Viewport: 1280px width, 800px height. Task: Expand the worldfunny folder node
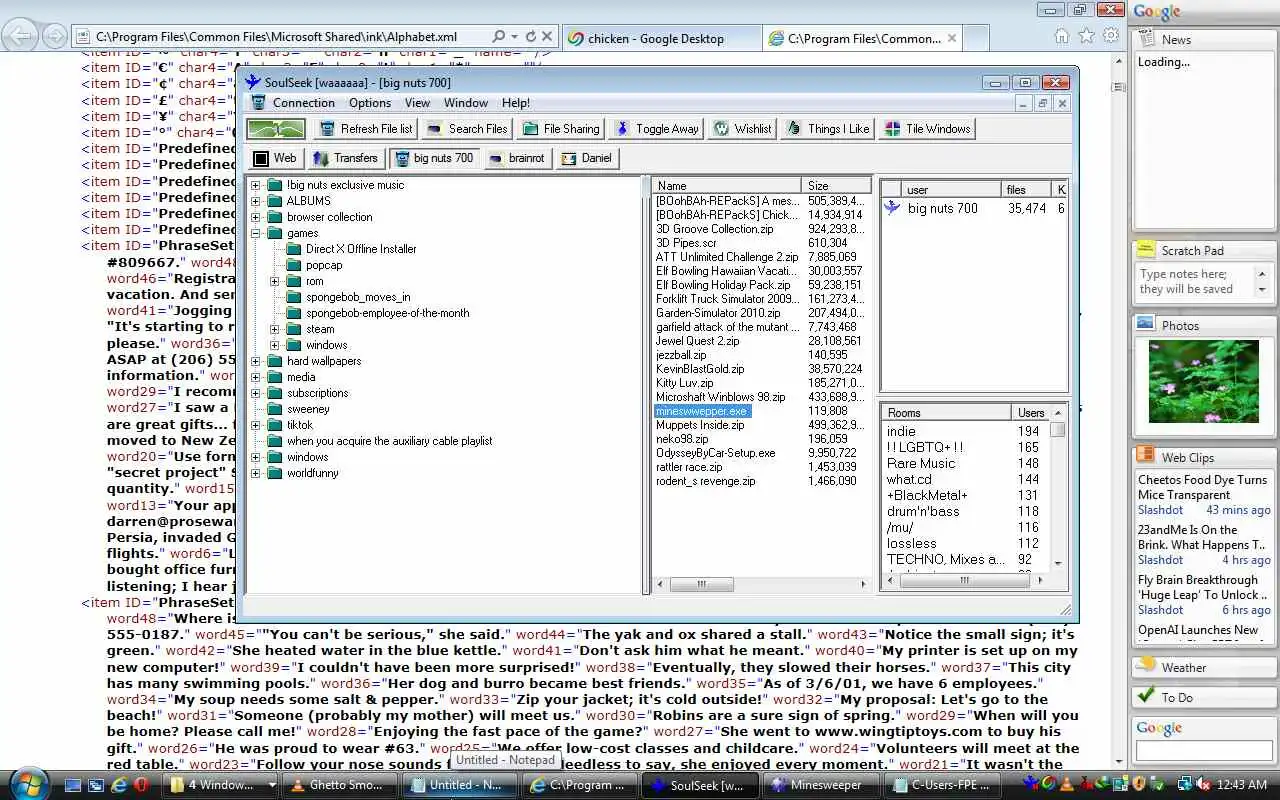pyautogui.click(x=255, y=473)
